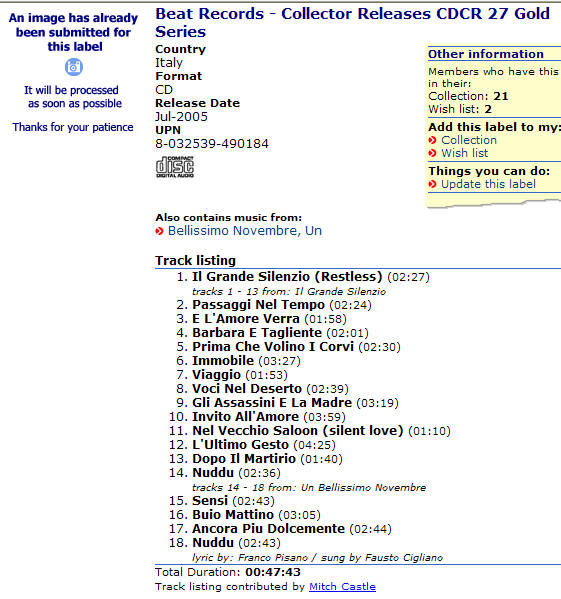Click red arrow bullet beside Wish list
Screen dimensions: 561x599
tap(432, 153)
